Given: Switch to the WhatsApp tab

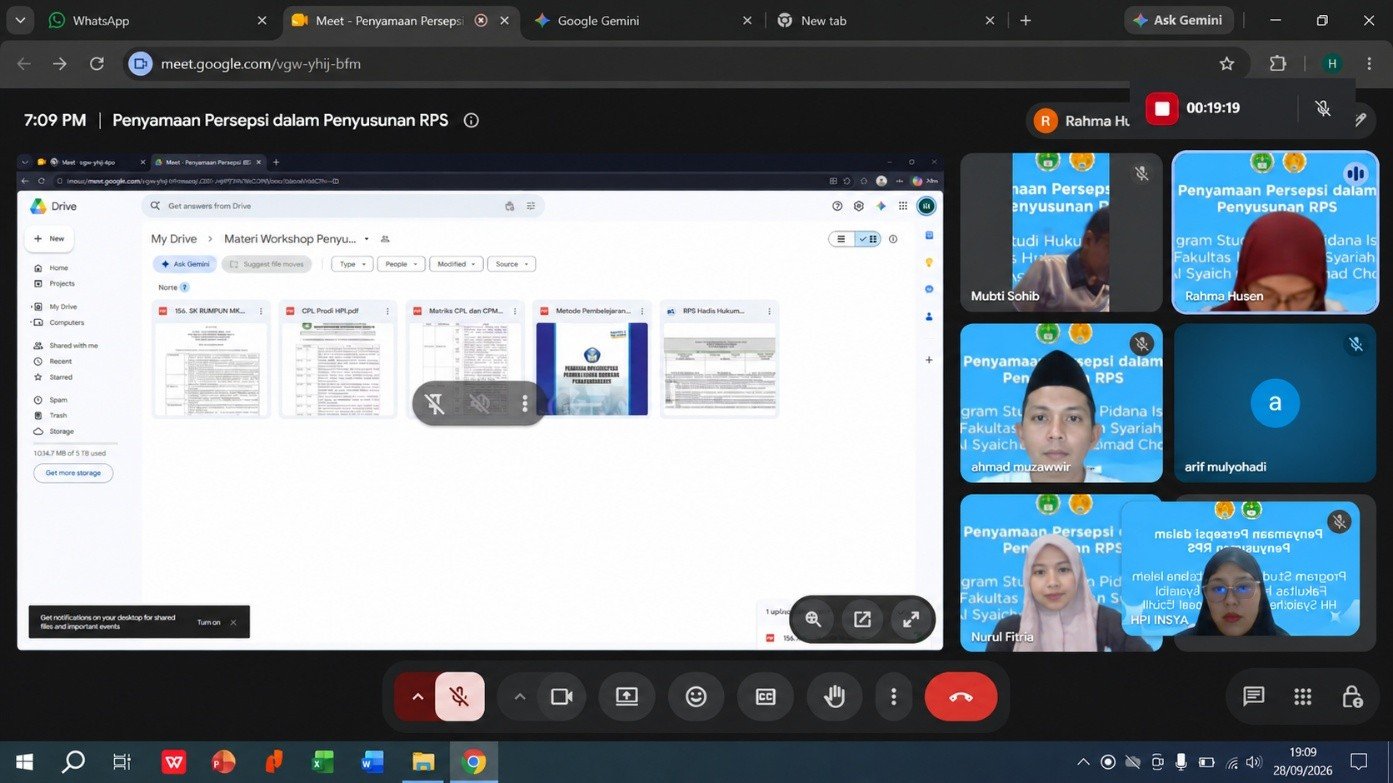Looking at the screenshot, I should click(158, 20).
